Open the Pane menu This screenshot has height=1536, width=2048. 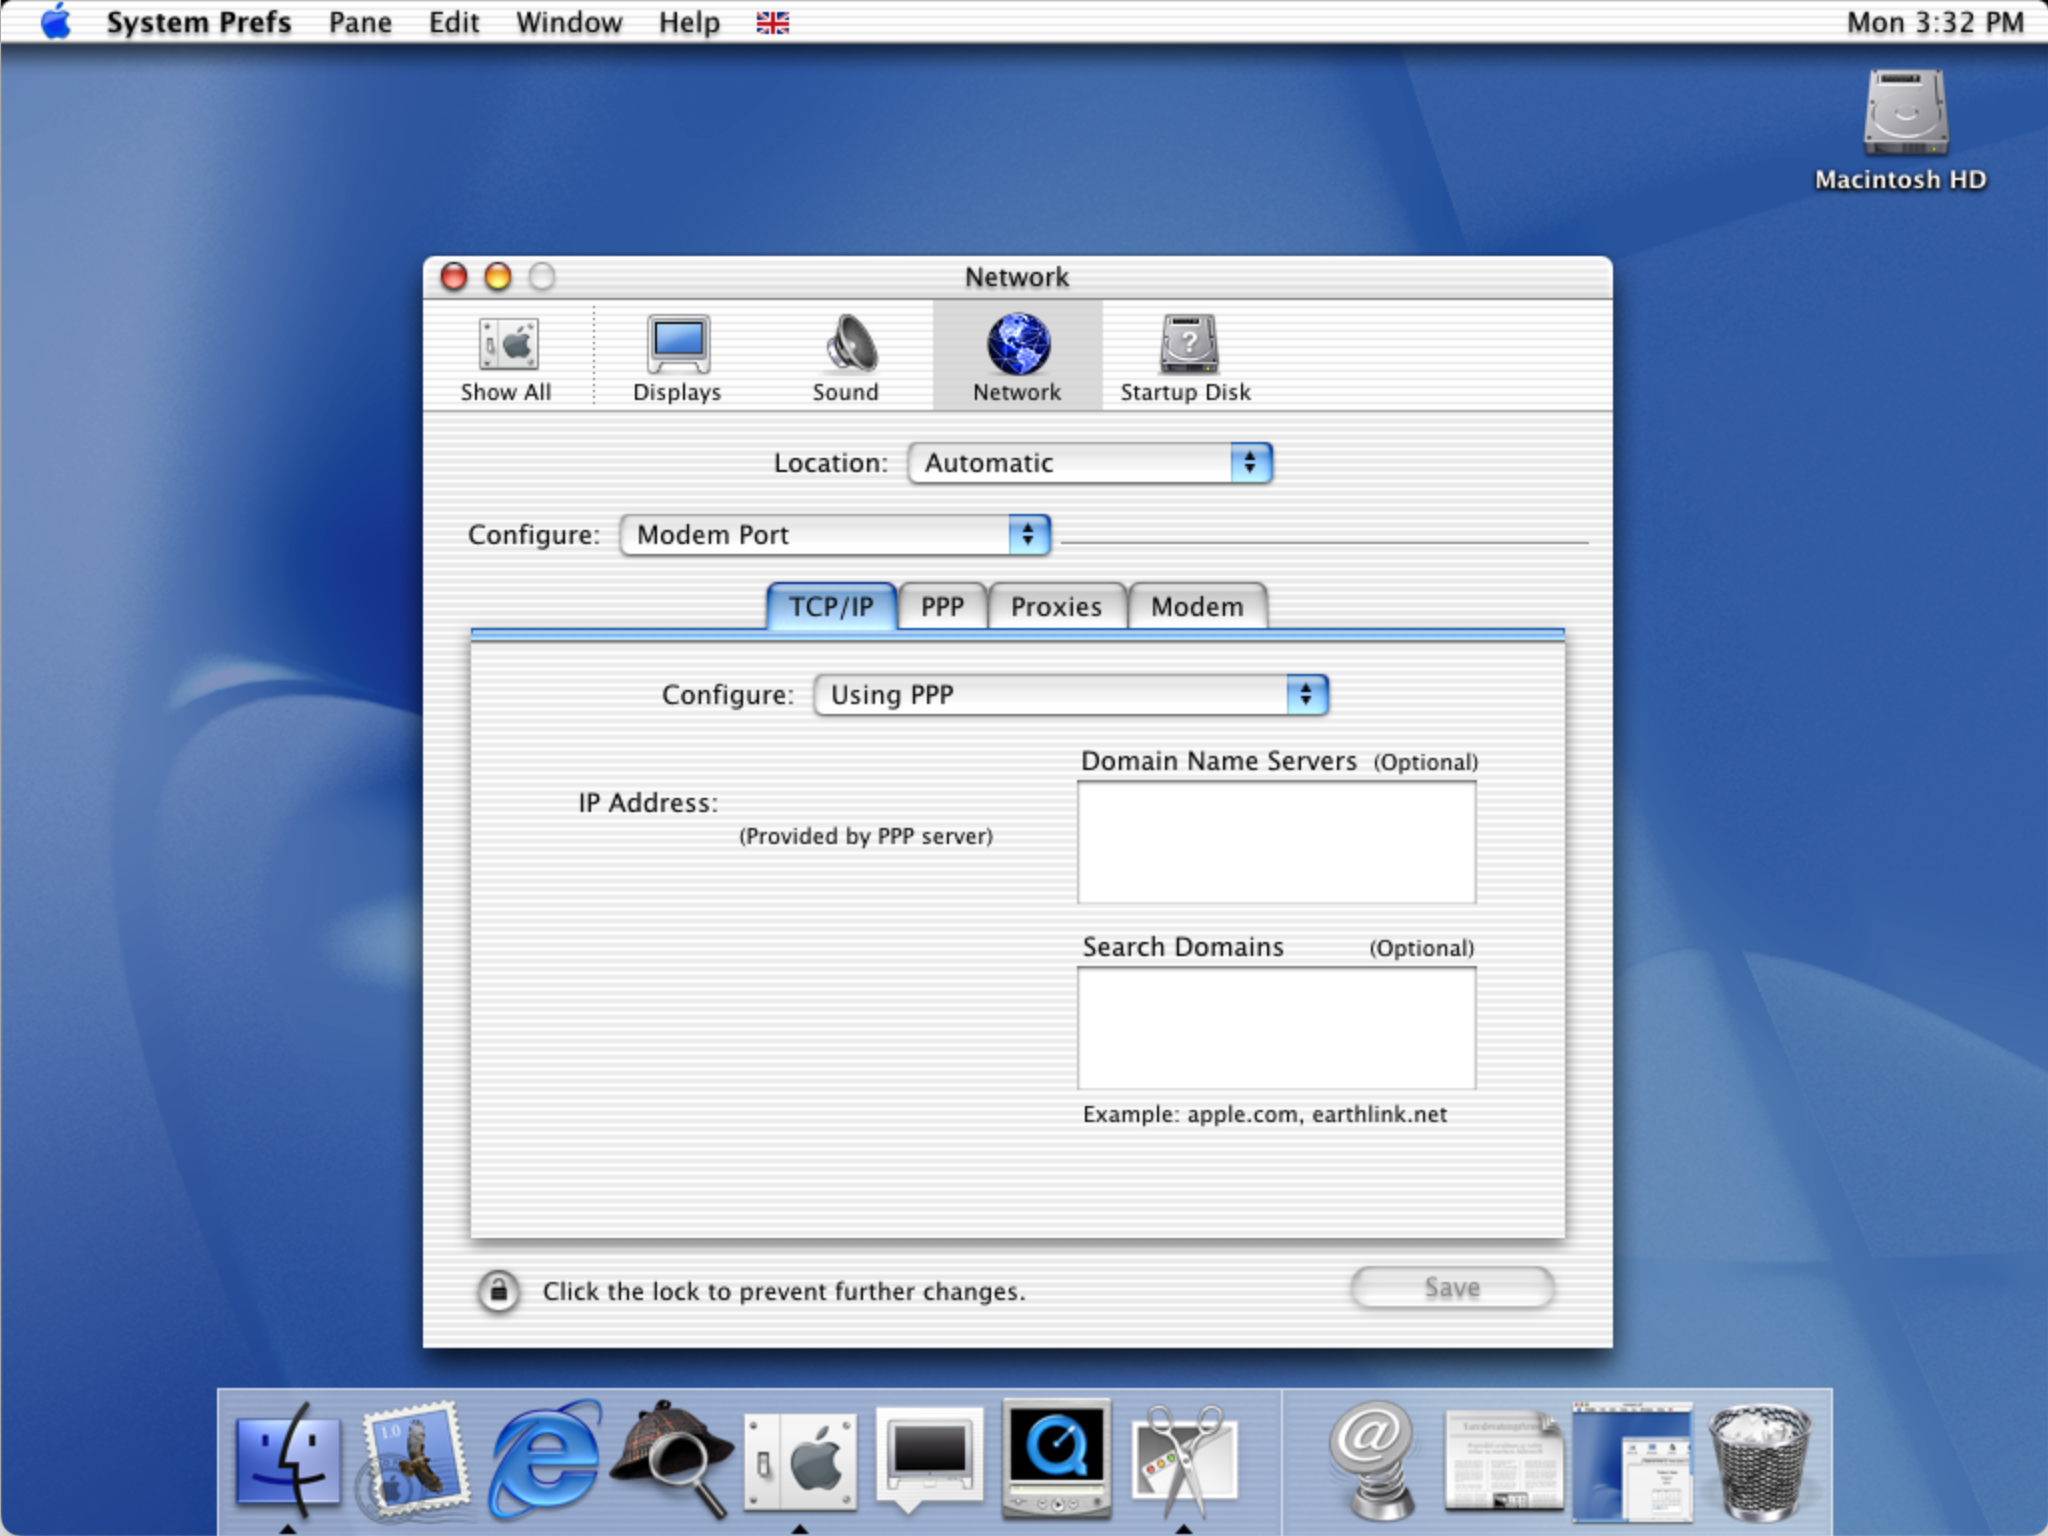[x=360, y=22]
